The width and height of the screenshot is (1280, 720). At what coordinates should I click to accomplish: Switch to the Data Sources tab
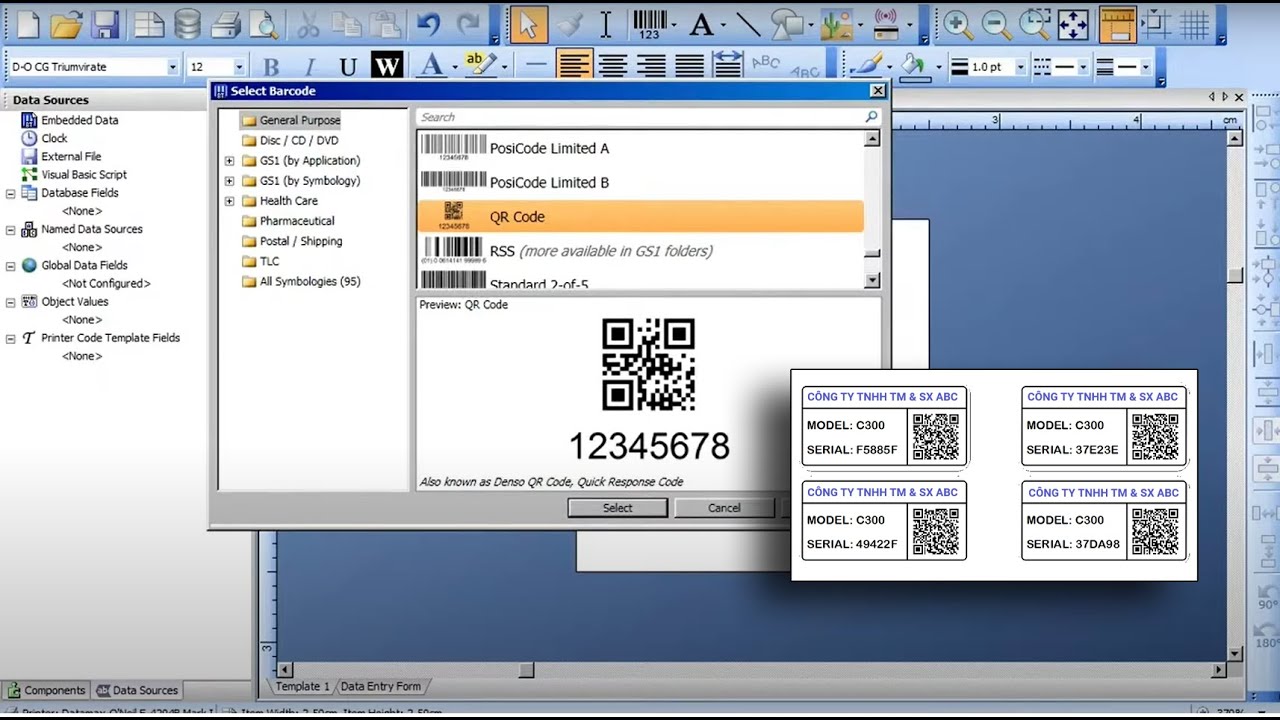tap(137, 690)
